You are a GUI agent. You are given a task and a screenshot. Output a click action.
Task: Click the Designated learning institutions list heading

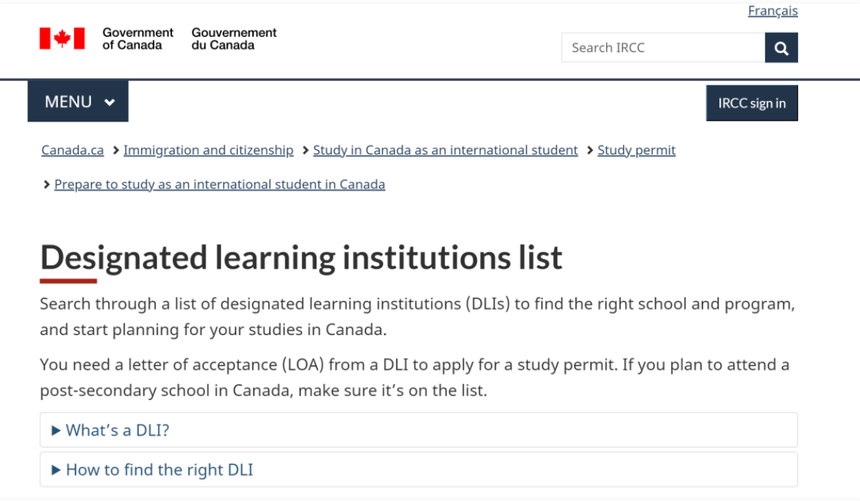(x=301, y=258)
